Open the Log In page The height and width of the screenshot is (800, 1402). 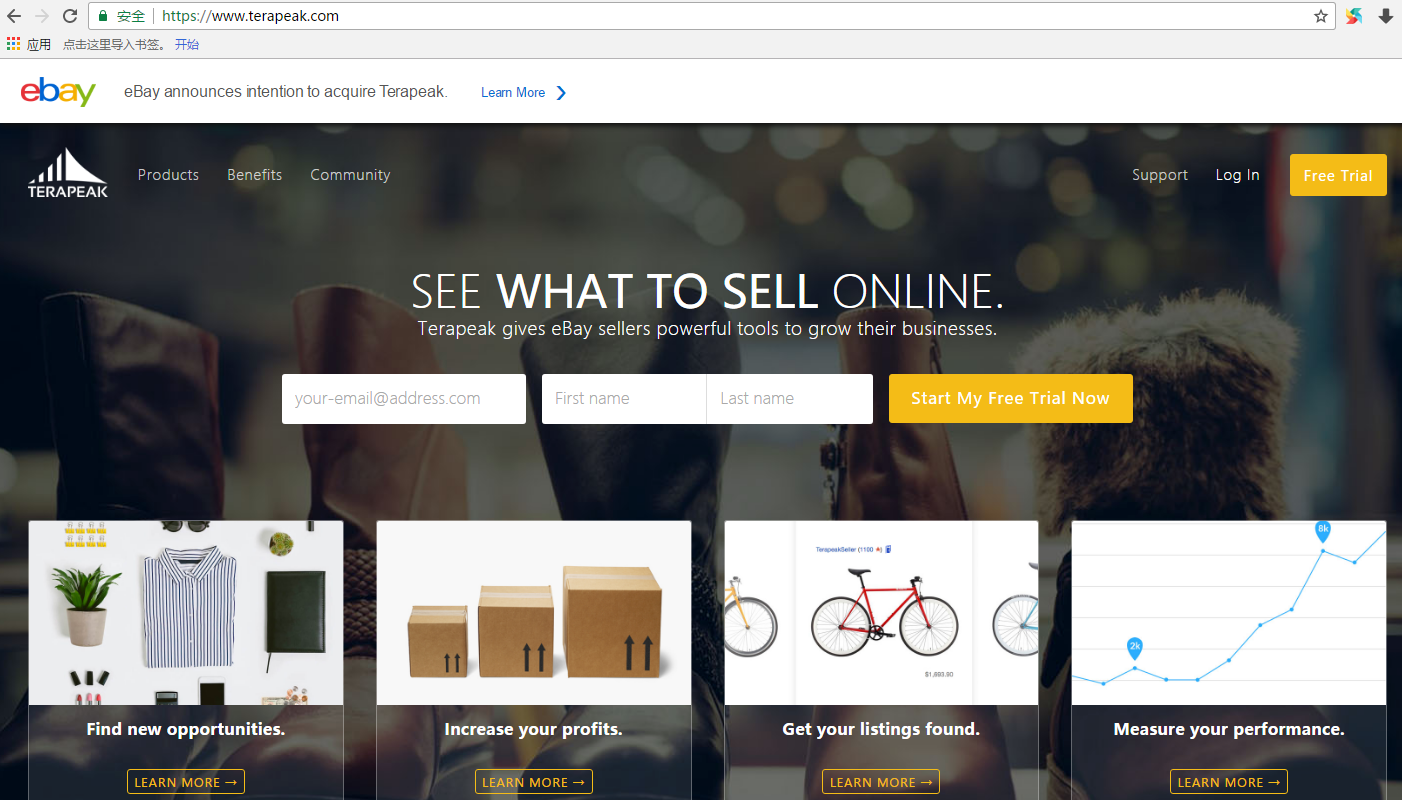point(1237,175)
